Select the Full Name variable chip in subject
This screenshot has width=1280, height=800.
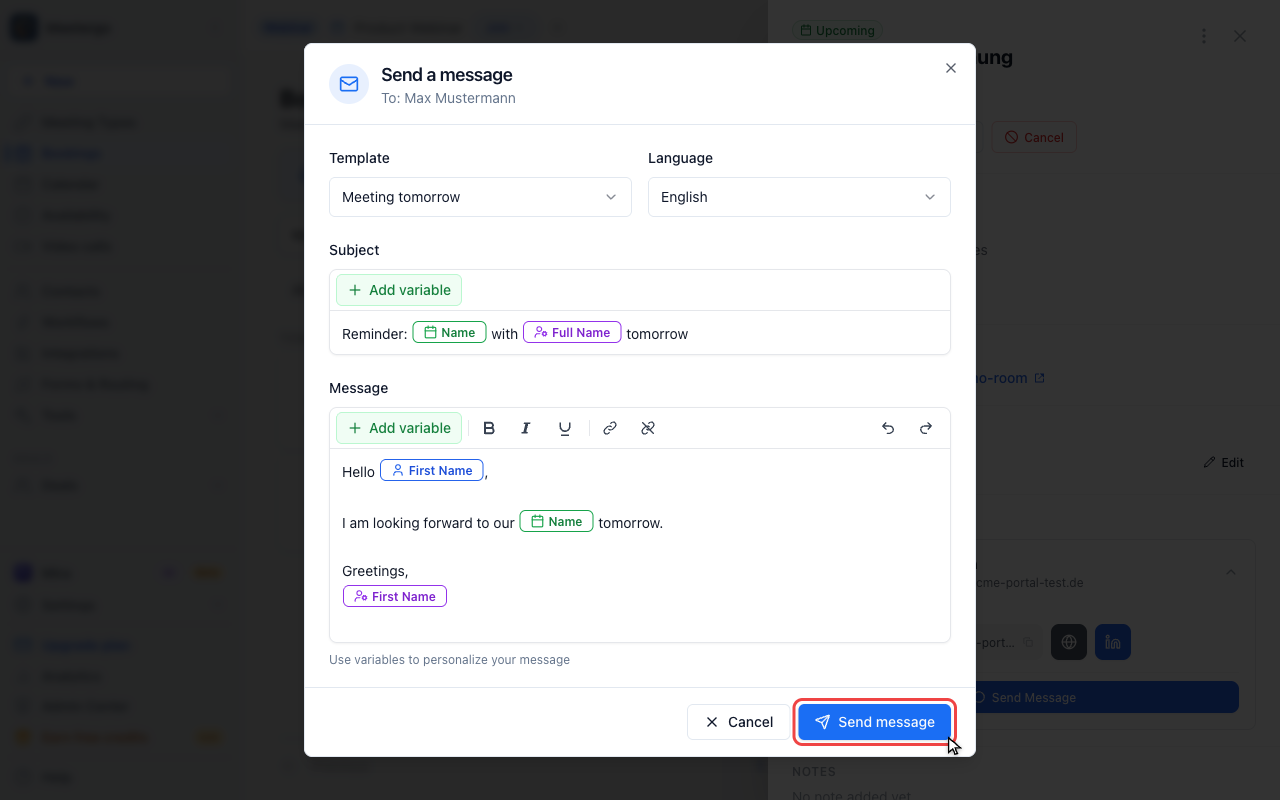572,333
